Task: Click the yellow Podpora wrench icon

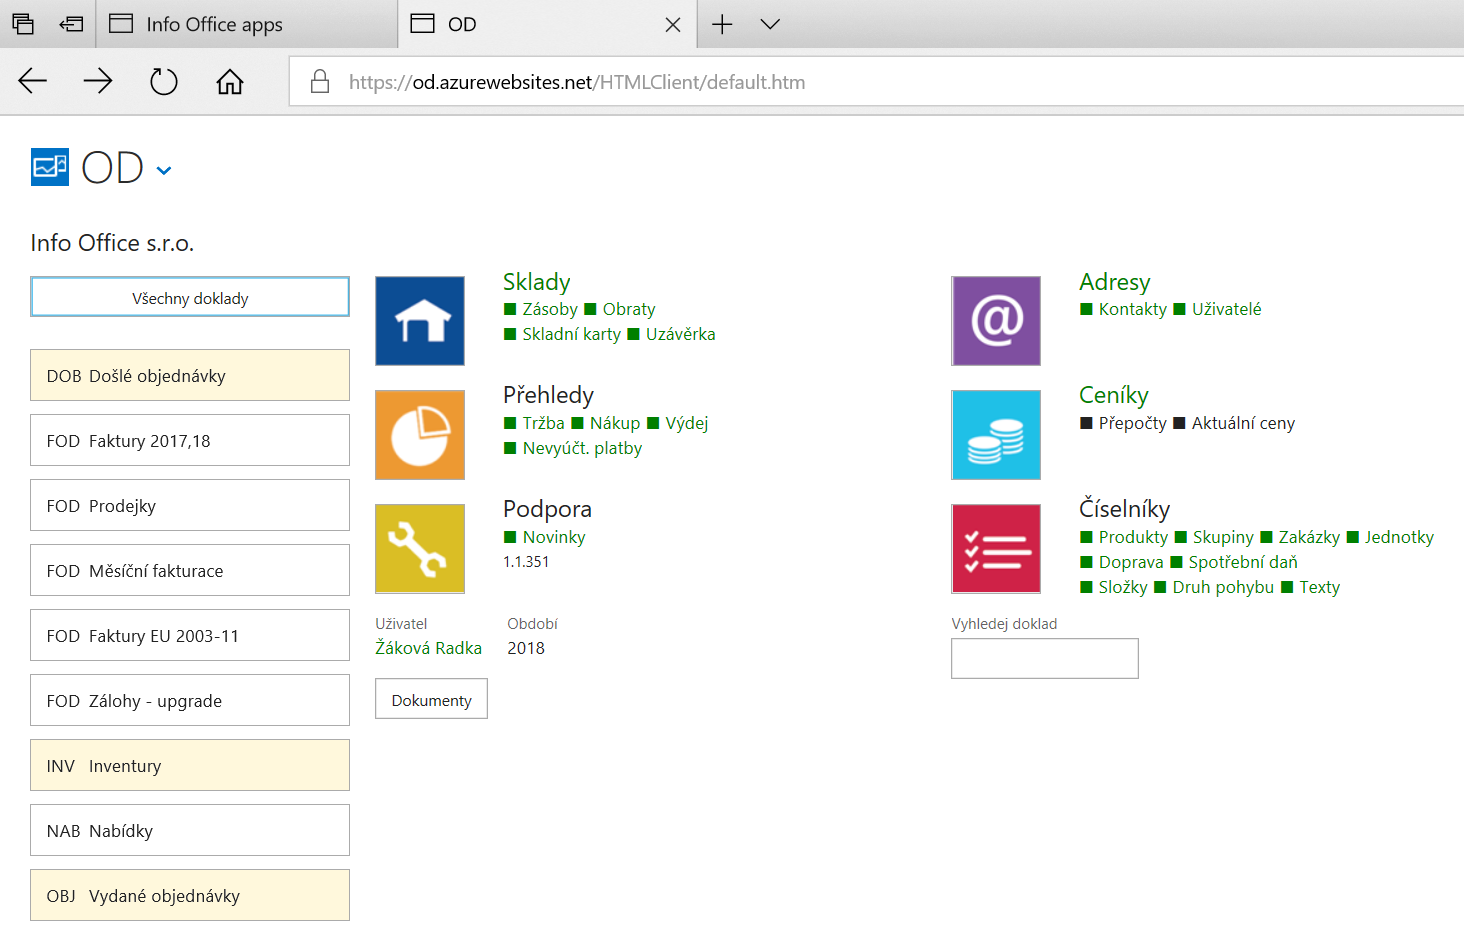Action: click(420, 549)
